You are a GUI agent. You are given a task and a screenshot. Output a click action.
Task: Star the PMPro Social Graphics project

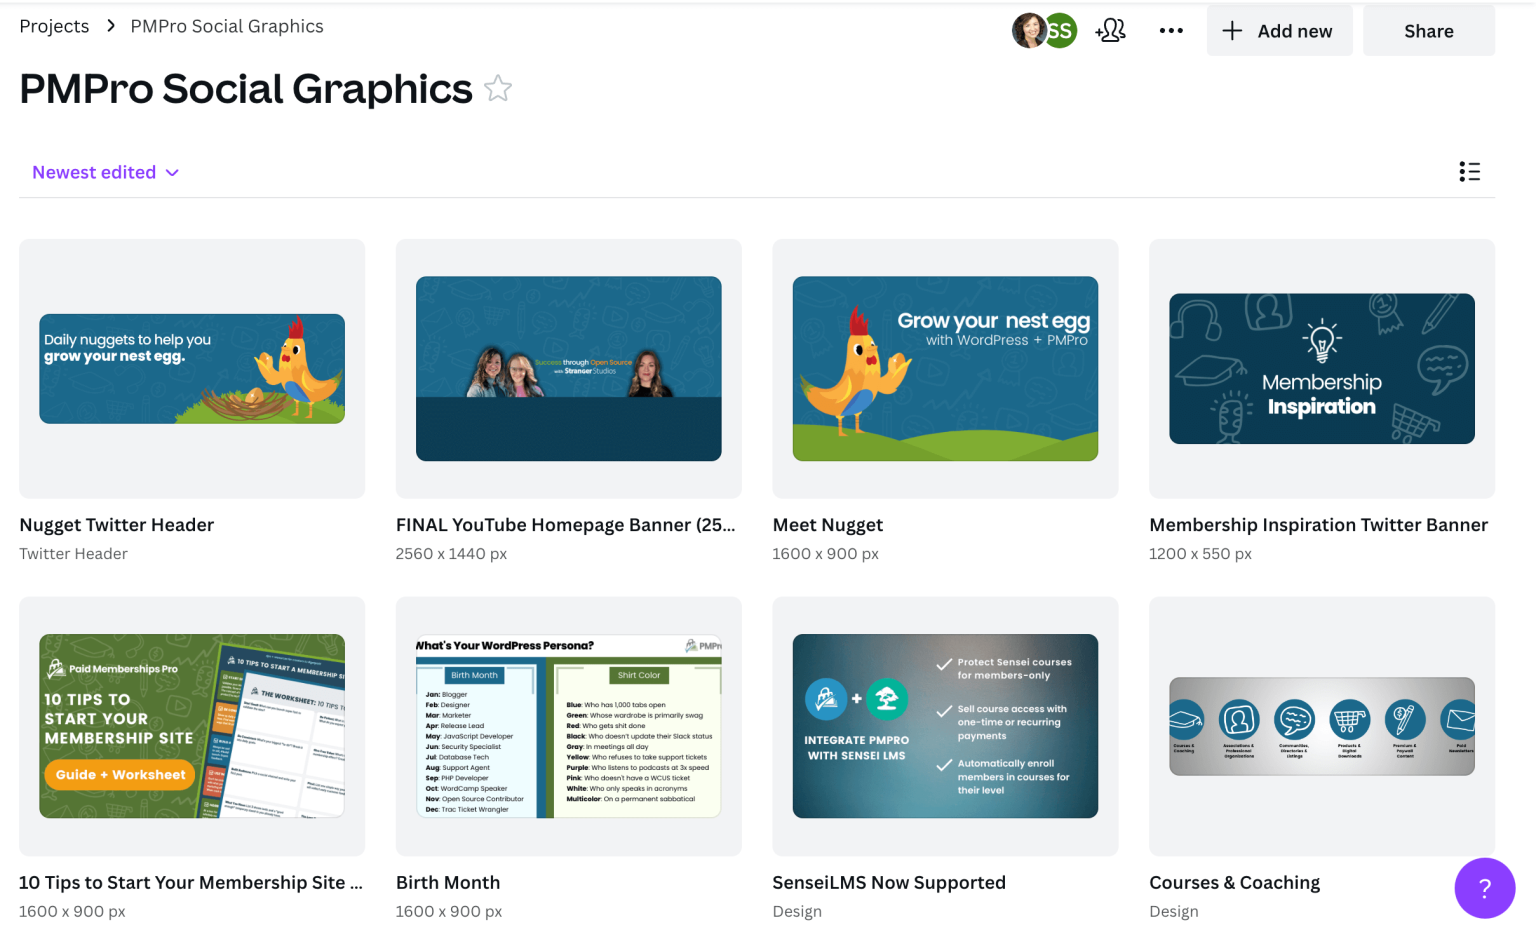coord(497,89)
